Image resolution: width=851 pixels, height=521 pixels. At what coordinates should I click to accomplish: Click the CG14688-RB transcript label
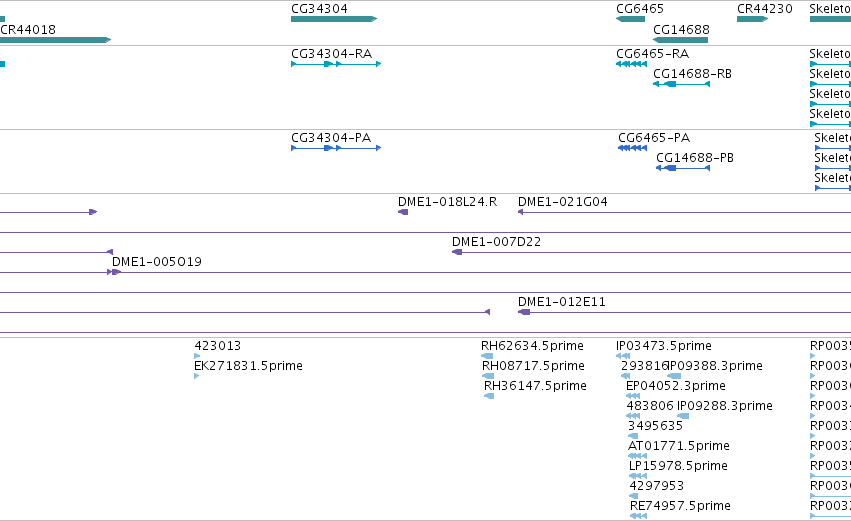[693, 74]
